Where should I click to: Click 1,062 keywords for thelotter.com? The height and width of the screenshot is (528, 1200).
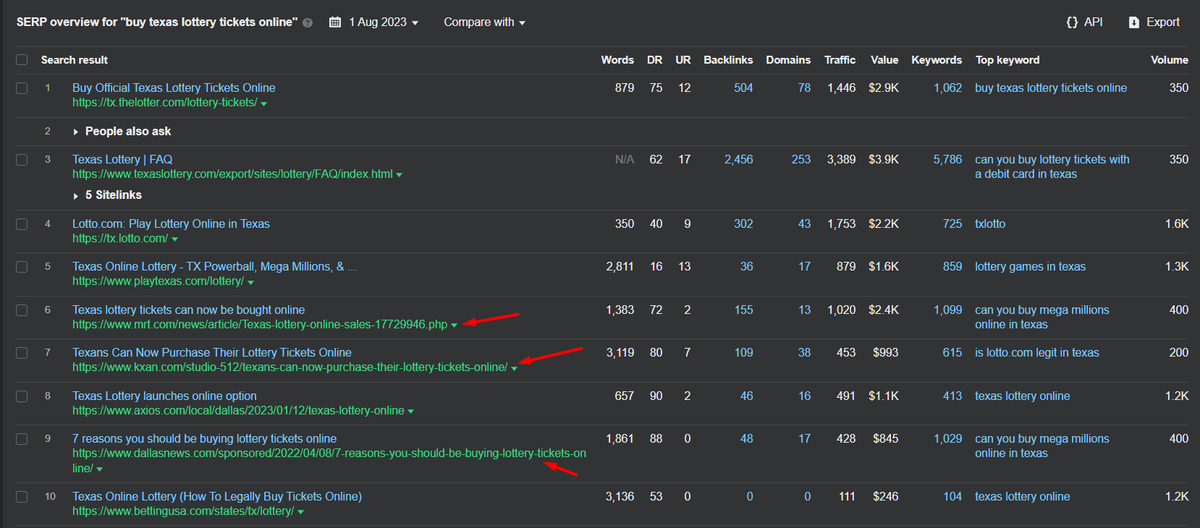click(x=947, y=88)
